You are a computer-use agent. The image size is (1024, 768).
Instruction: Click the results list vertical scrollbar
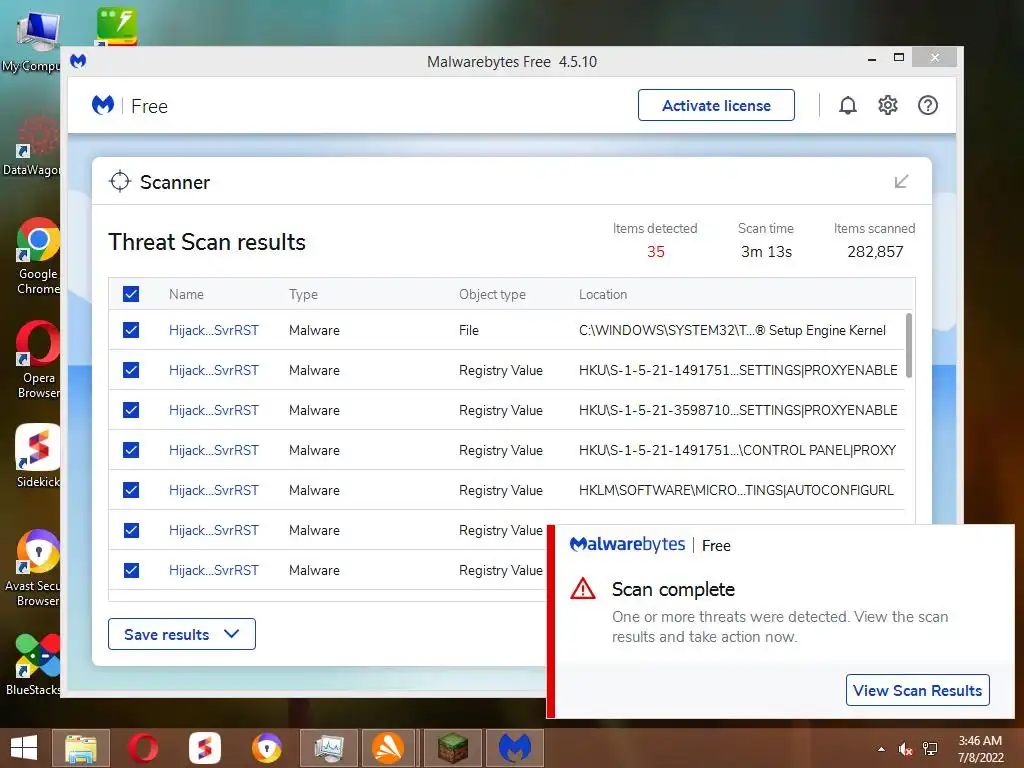(x=908, y=345)
